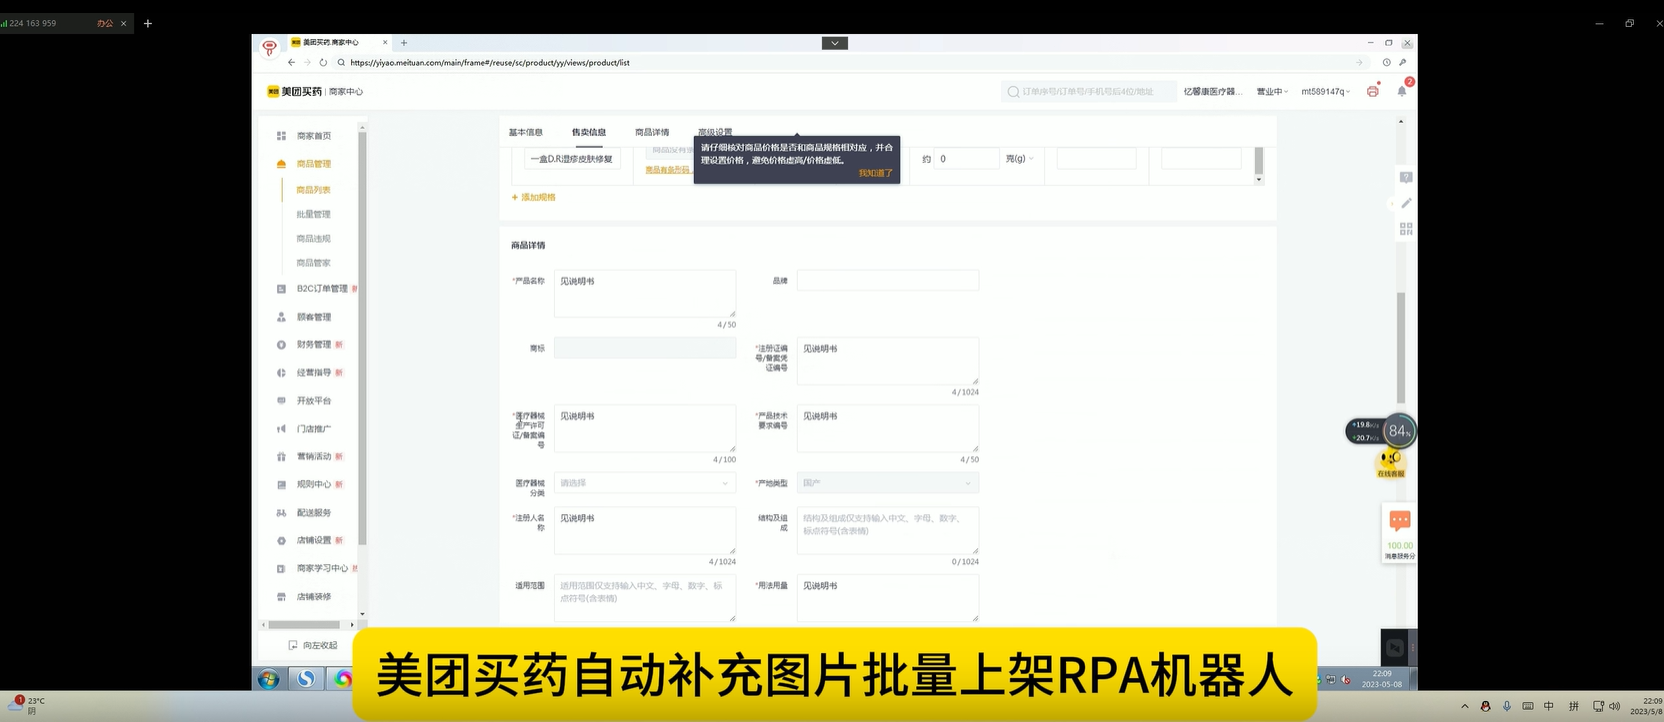Open a new browser tab with plus button
The width and height of the screenshot is (1664, 722).
tap(404, 43)
